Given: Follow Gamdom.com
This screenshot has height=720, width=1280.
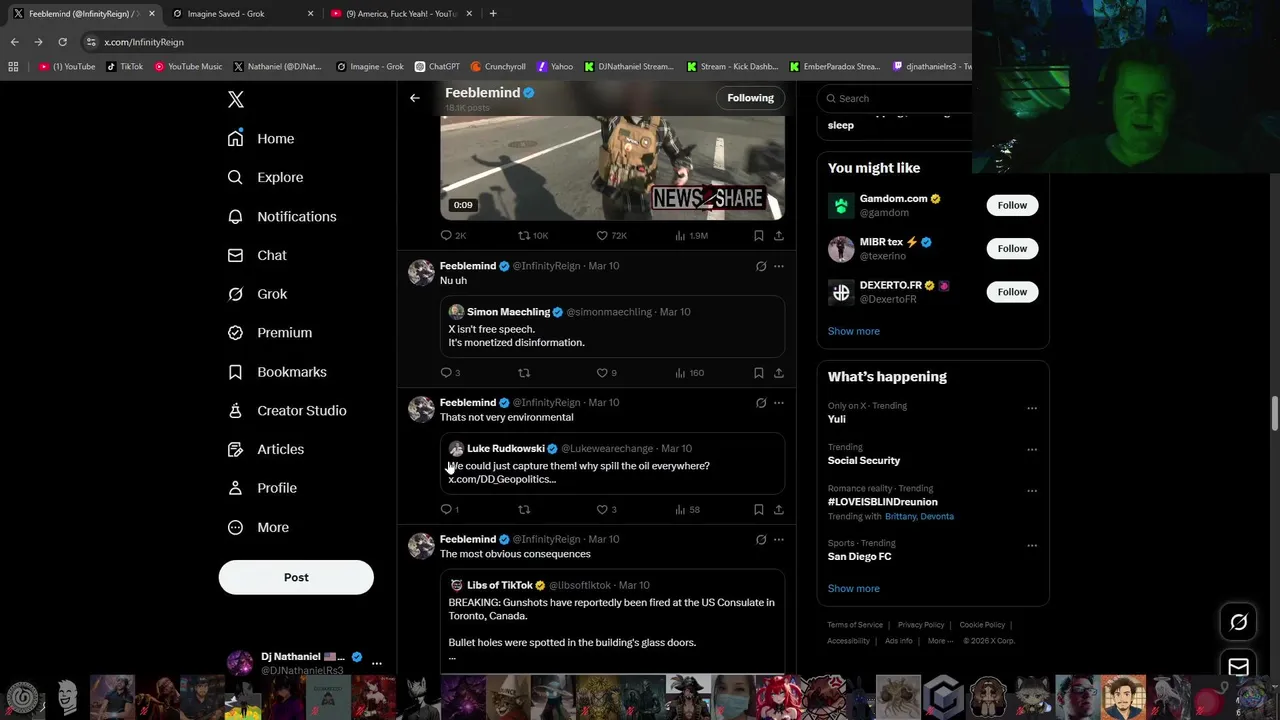Looking at the screenshot, I should (x=1012, y=205).
